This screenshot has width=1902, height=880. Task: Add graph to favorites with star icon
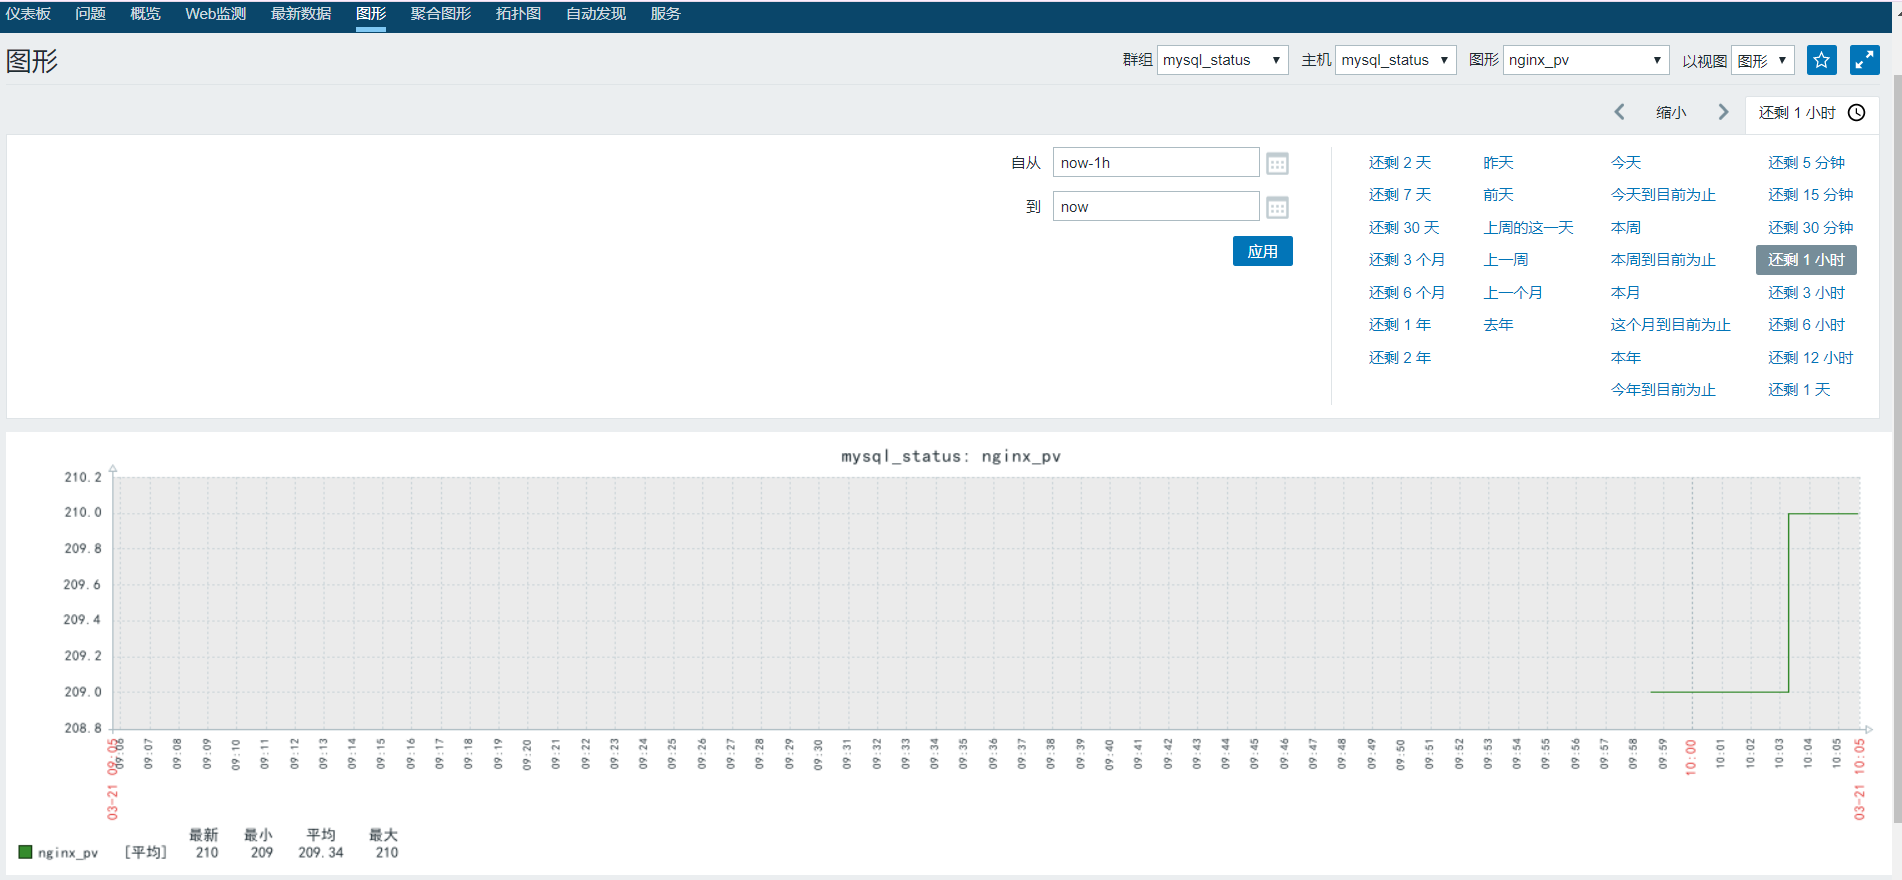coord(1821,60)
